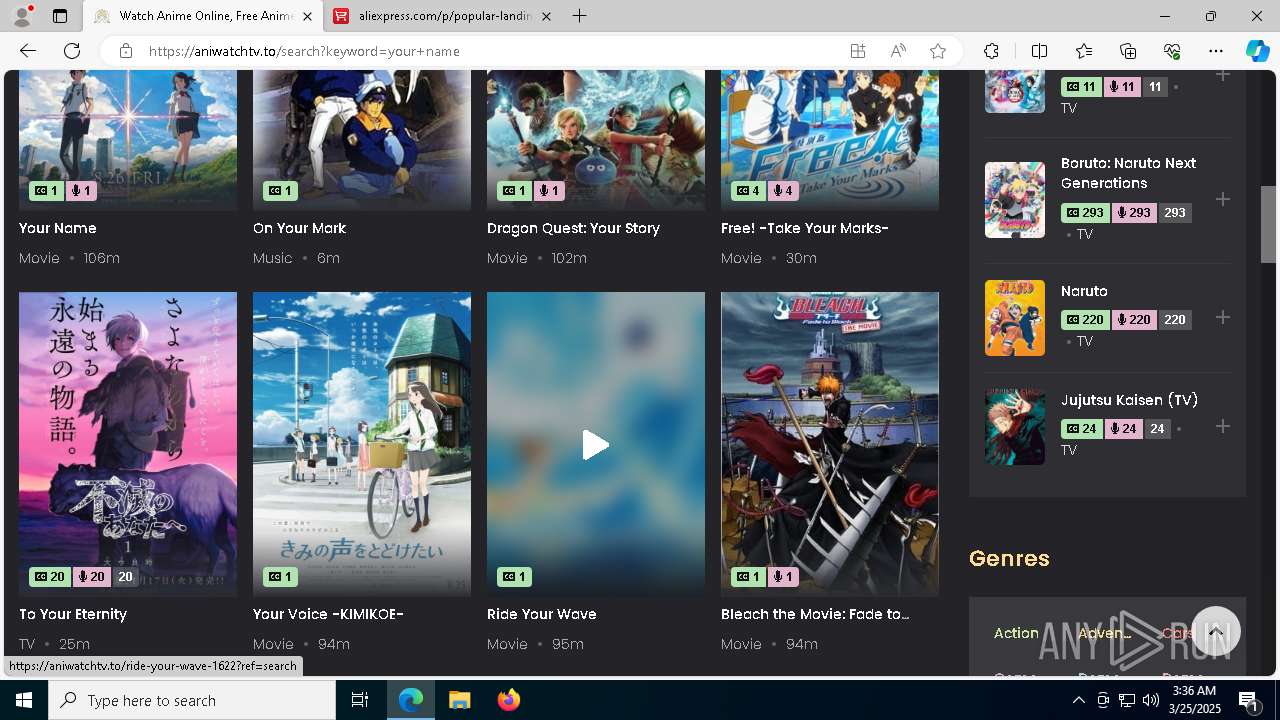1280x720 pixels.
Task: Open Naruto title in sidebar
Action: (x=1084, y=291)
